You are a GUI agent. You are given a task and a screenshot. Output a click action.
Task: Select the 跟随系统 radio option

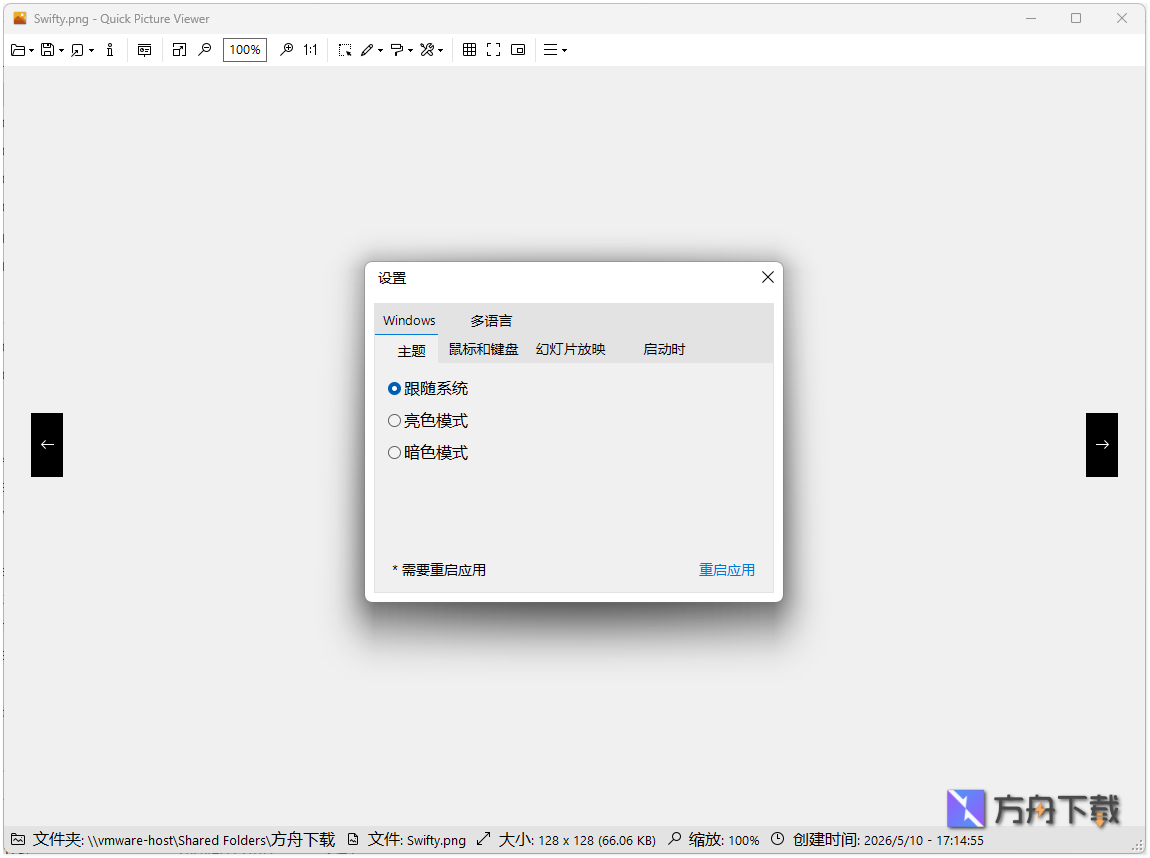[x=428, y=389]
